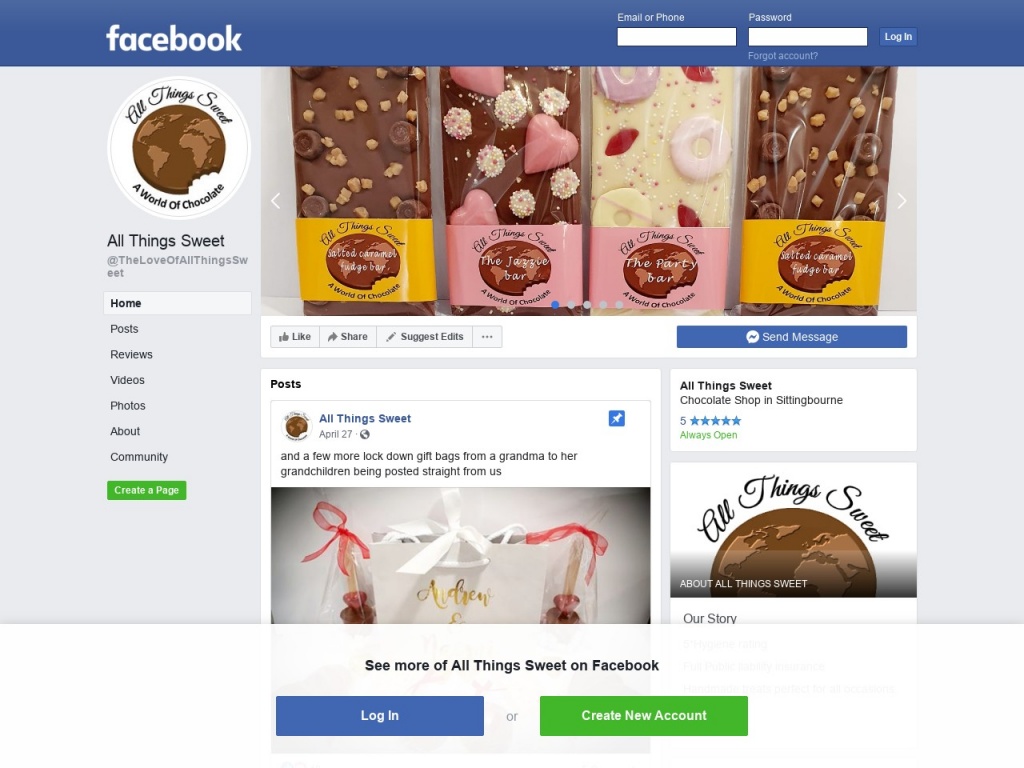
Task: Click the post author's small avatar
Action: click(296, 426)
